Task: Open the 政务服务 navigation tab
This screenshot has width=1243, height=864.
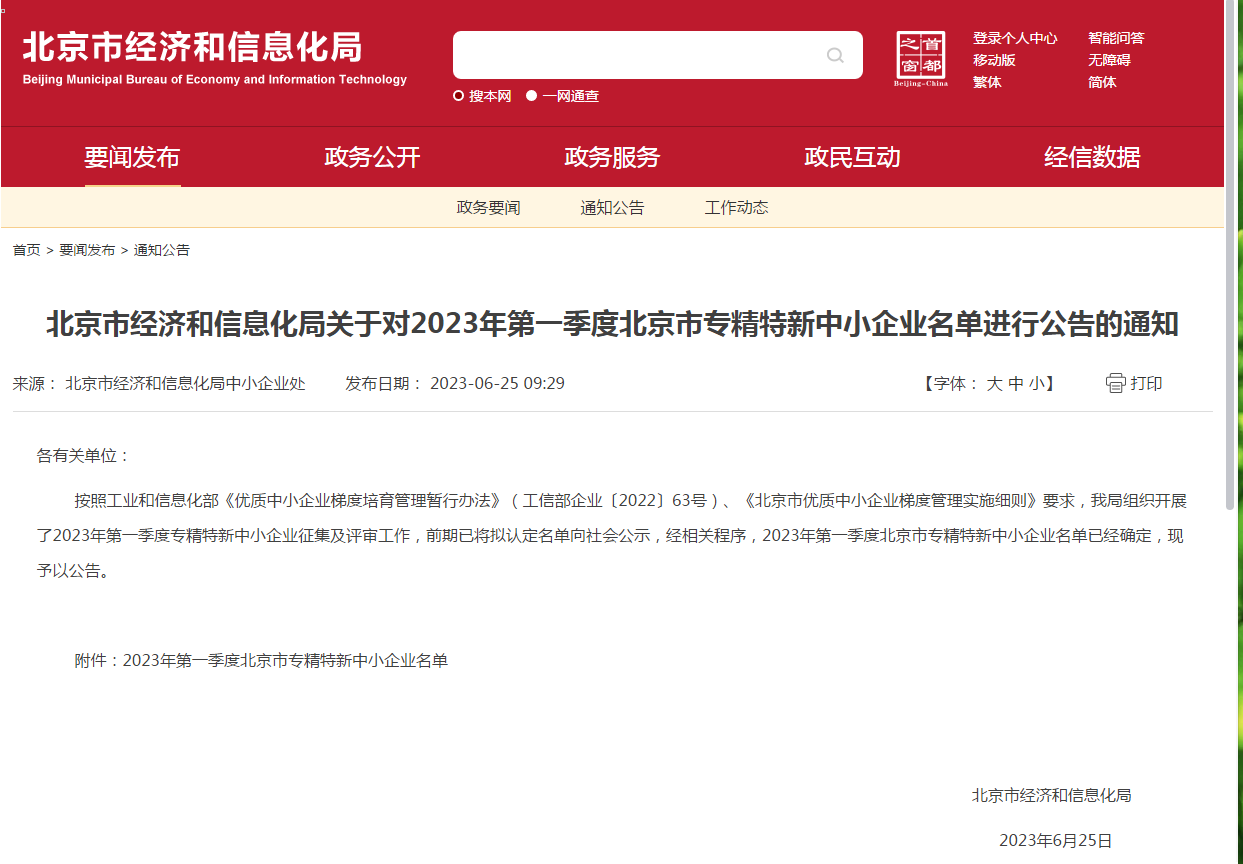Action: click(612, 157)
